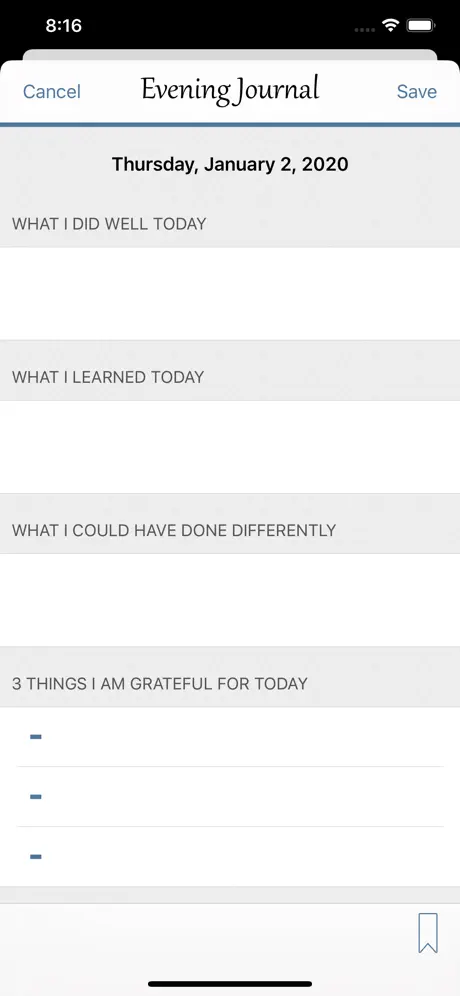Tap the bookmark icon in the bottom toolbar
Viewport: 460px width, 996px height.
pyautogui.click(x=428, y=933)
